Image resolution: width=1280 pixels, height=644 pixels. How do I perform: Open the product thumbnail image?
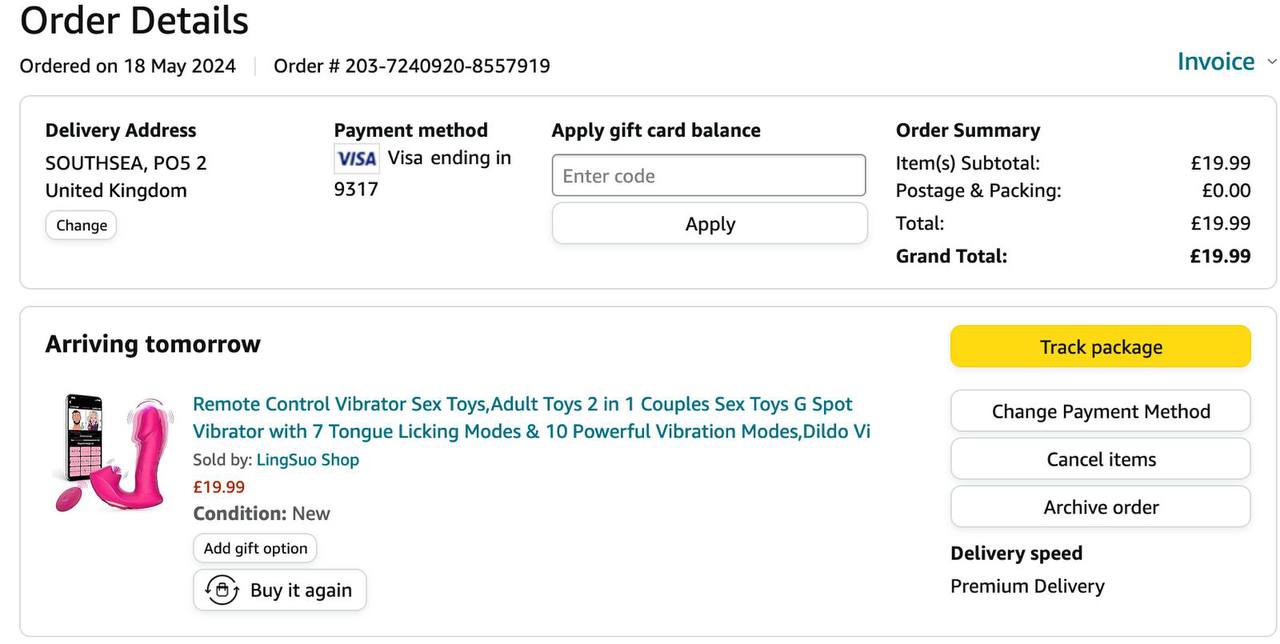[x=112, y=453]
